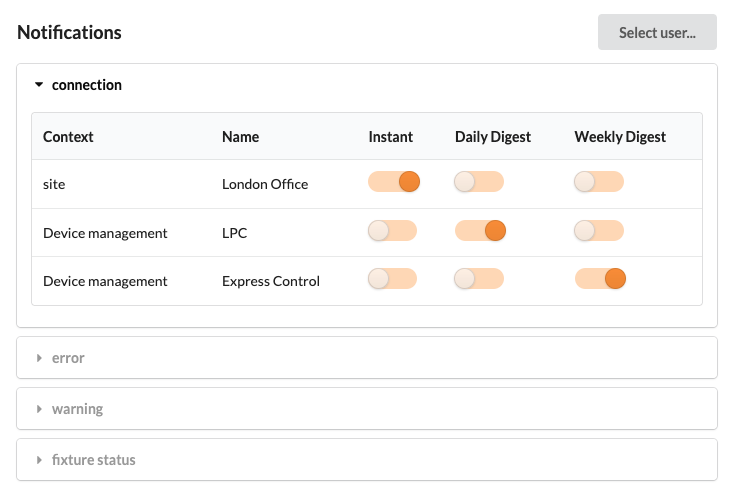Image resolution: width=730 pixels, height=494 pixels.
Task: Click the site context cell
Action: coord(54,184)
